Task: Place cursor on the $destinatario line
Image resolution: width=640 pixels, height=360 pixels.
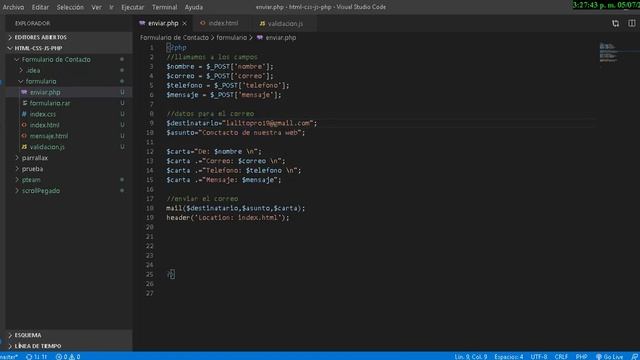Action: point(241,123)
